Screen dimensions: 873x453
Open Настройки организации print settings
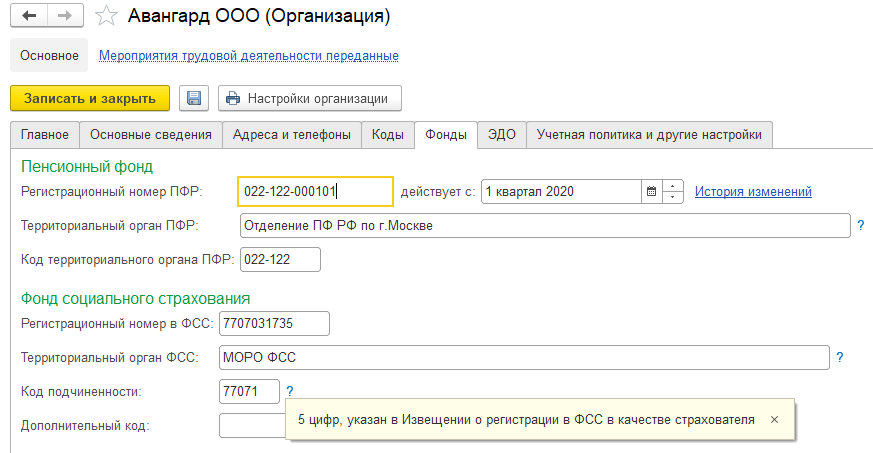[310, 98]
